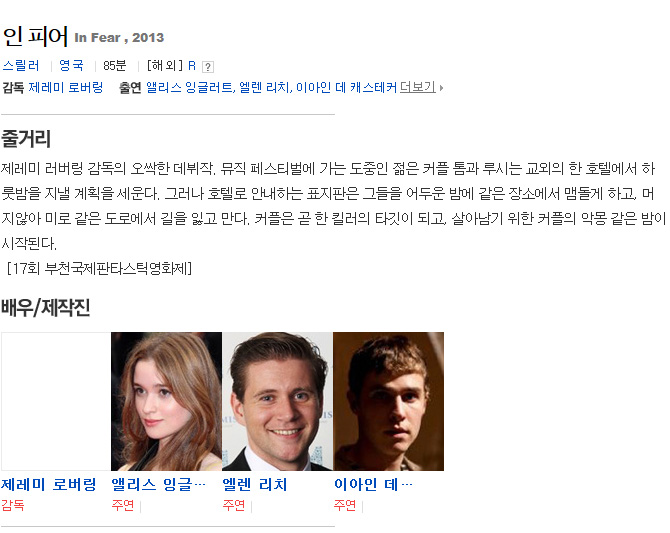Open 이아인 데 캐스테커 cast link in header
Viewport: 670px width, 533px height.
pyautogui.click(x=346, y=88)
